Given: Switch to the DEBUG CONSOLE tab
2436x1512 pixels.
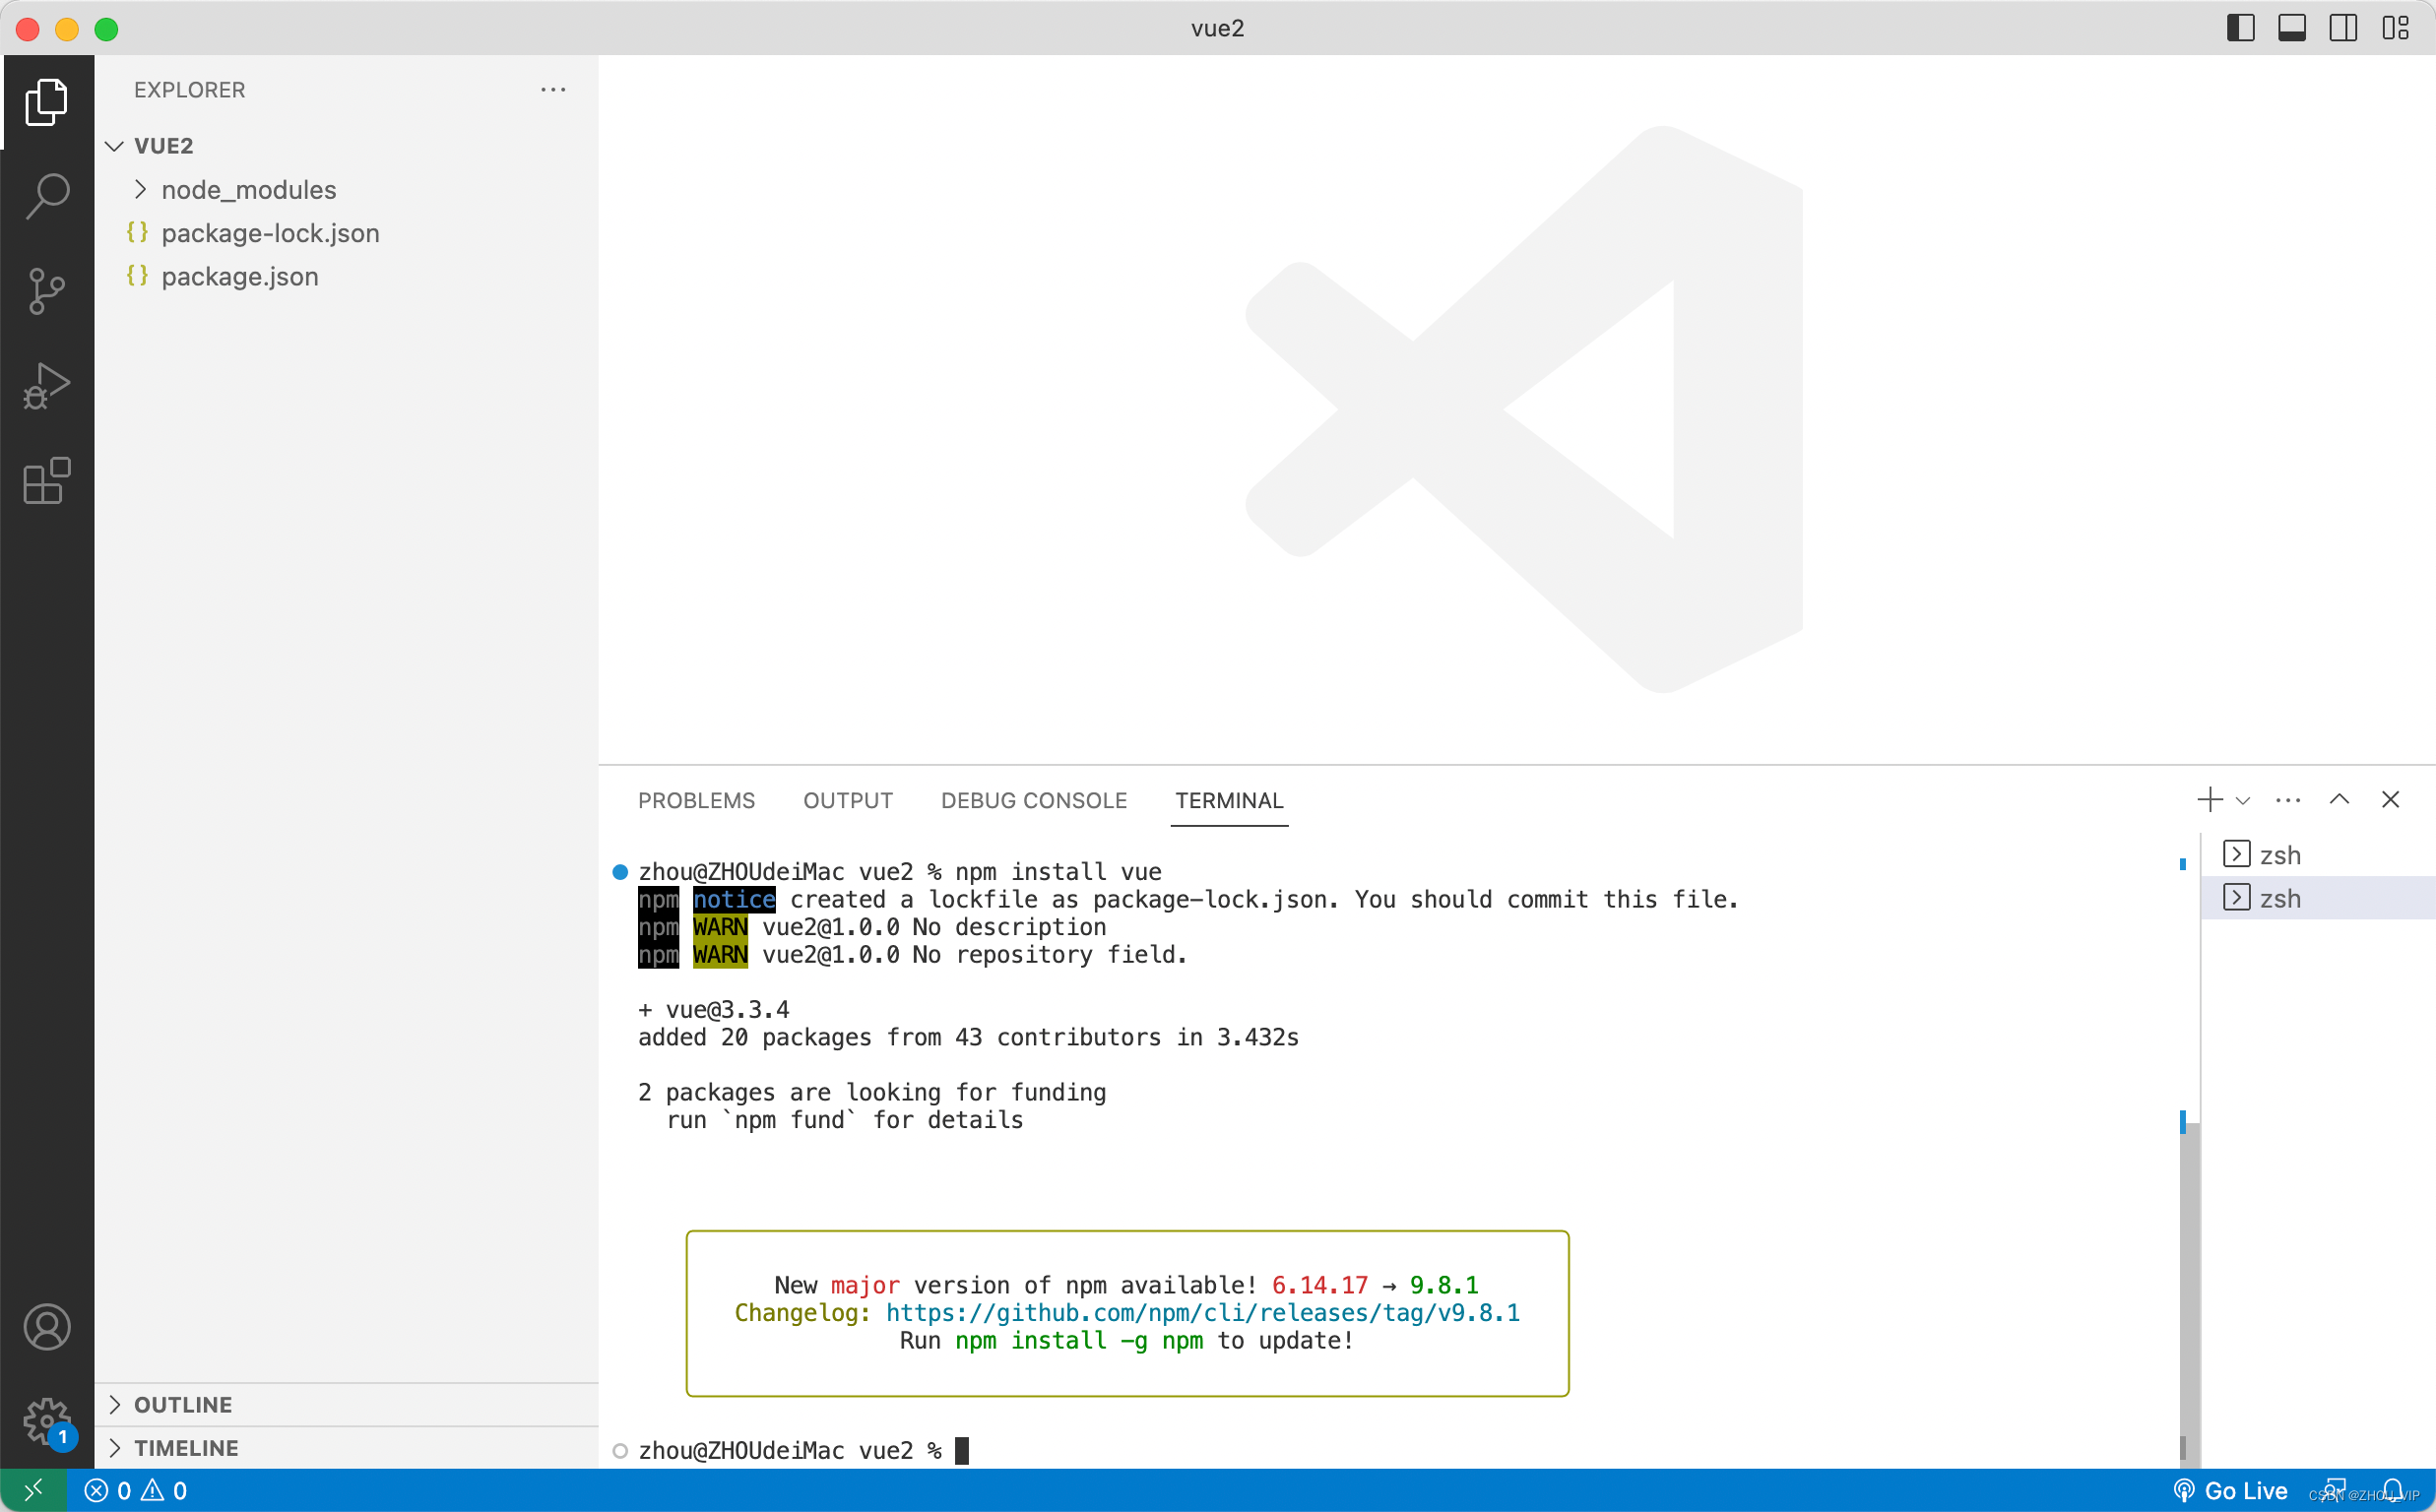Looking at the screenshot, I should (x=1033, y=801).
